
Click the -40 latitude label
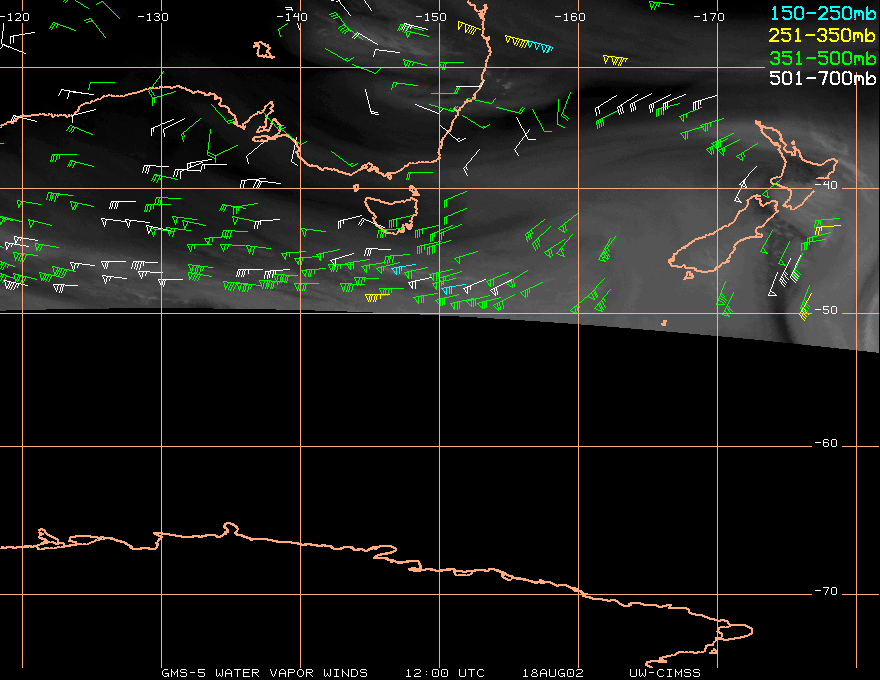click(x=826, y=185)
